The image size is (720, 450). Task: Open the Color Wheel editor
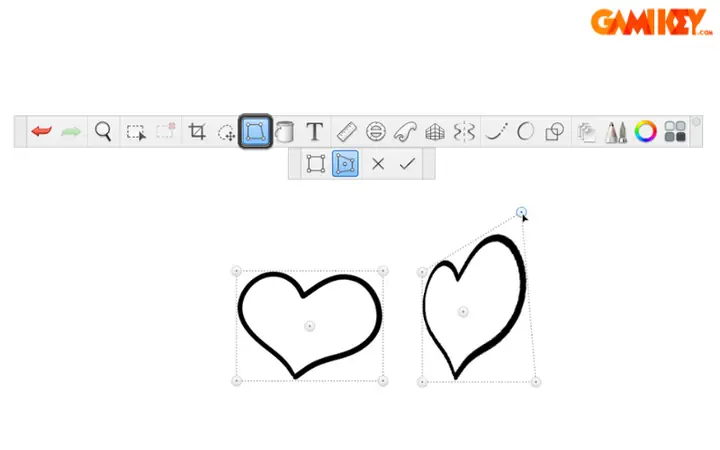click(x=646, y=132)
